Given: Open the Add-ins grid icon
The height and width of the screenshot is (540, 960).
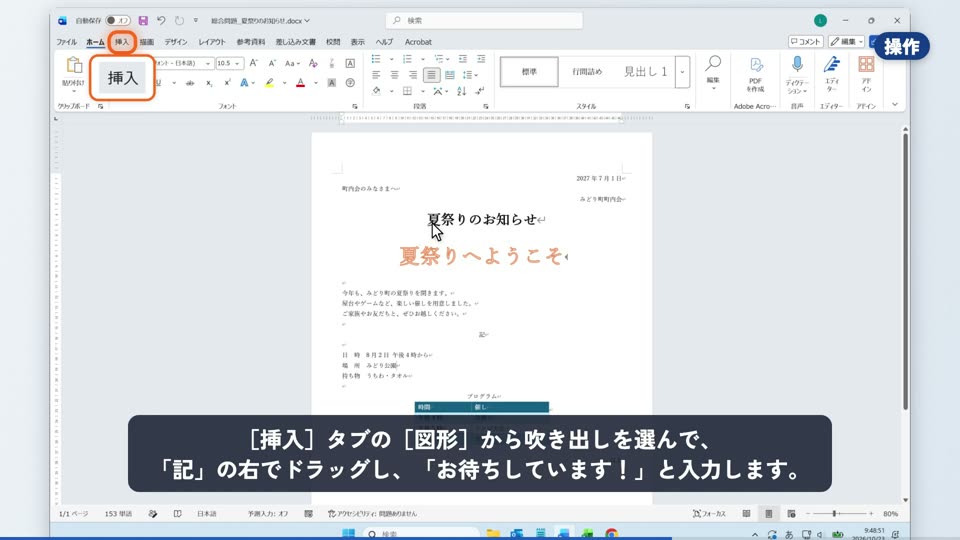Looking at the screenshot, I should (x=866, y=64).
